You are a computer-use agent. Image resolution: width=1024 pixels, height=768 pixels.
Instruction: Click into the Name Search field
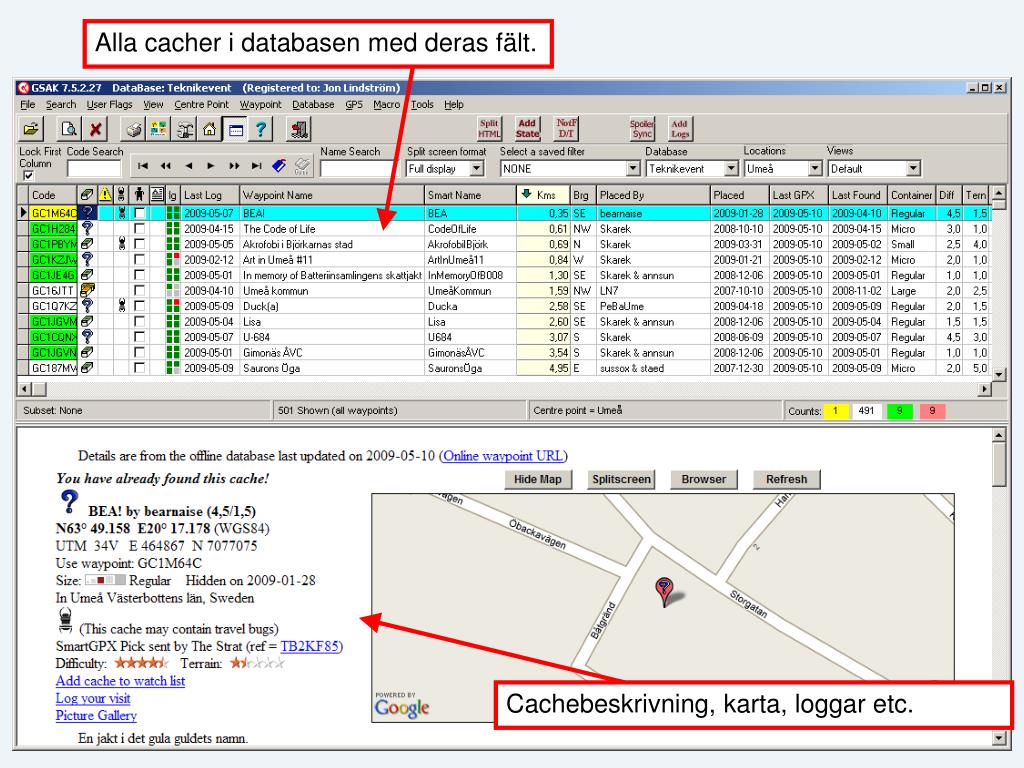click(x=359, y=168)
